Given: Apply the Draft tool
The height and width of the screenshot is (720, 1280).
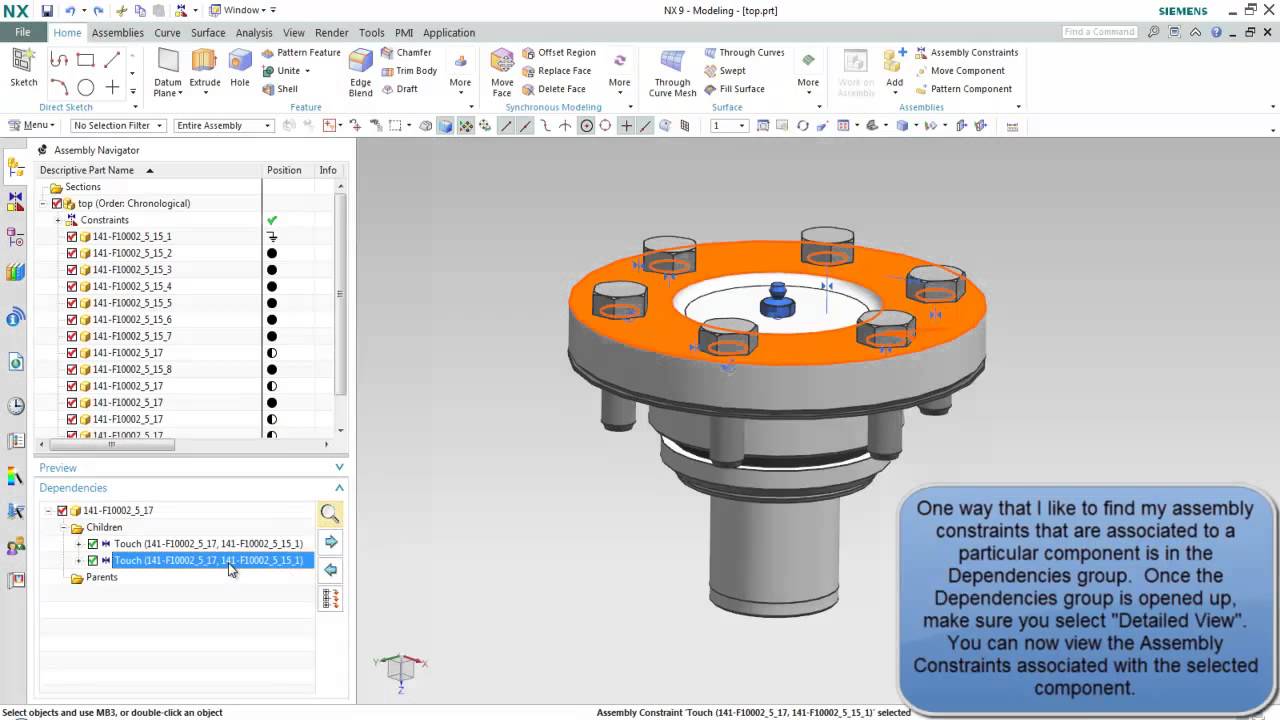Looking at the screenshot, I should click(x=399, y=89).
